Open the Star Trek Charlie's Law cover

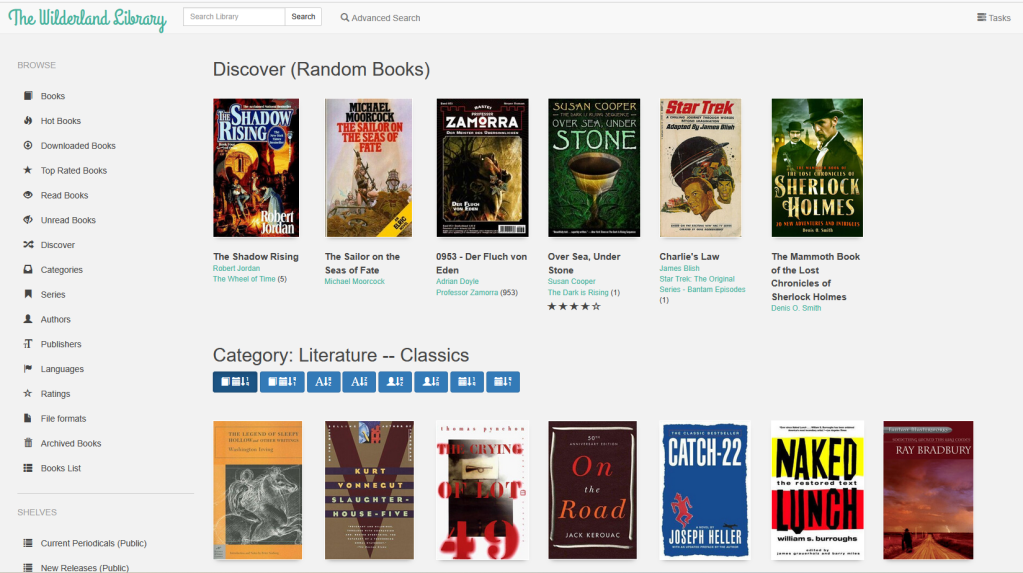701,168
